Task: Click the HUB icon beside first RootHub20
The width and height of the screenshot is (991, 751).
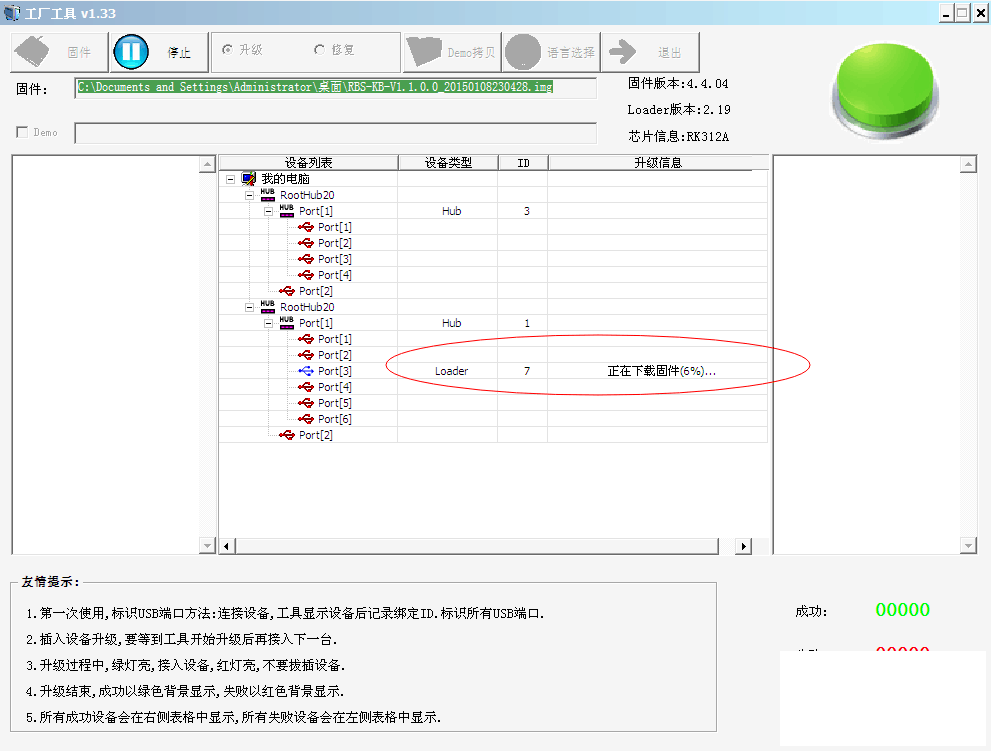Action: [x=266, y=195]
